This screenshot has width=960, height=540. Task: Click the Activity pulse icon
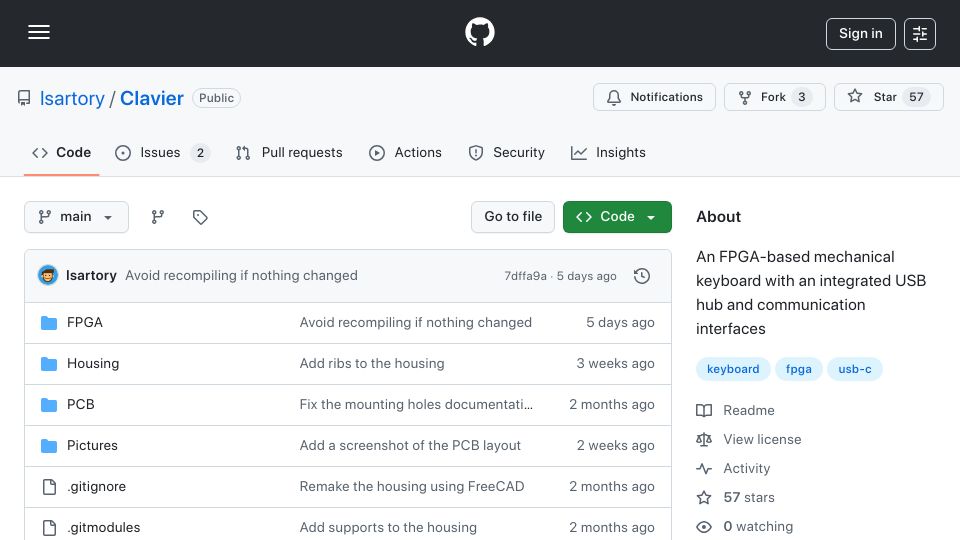coord(704,468)
